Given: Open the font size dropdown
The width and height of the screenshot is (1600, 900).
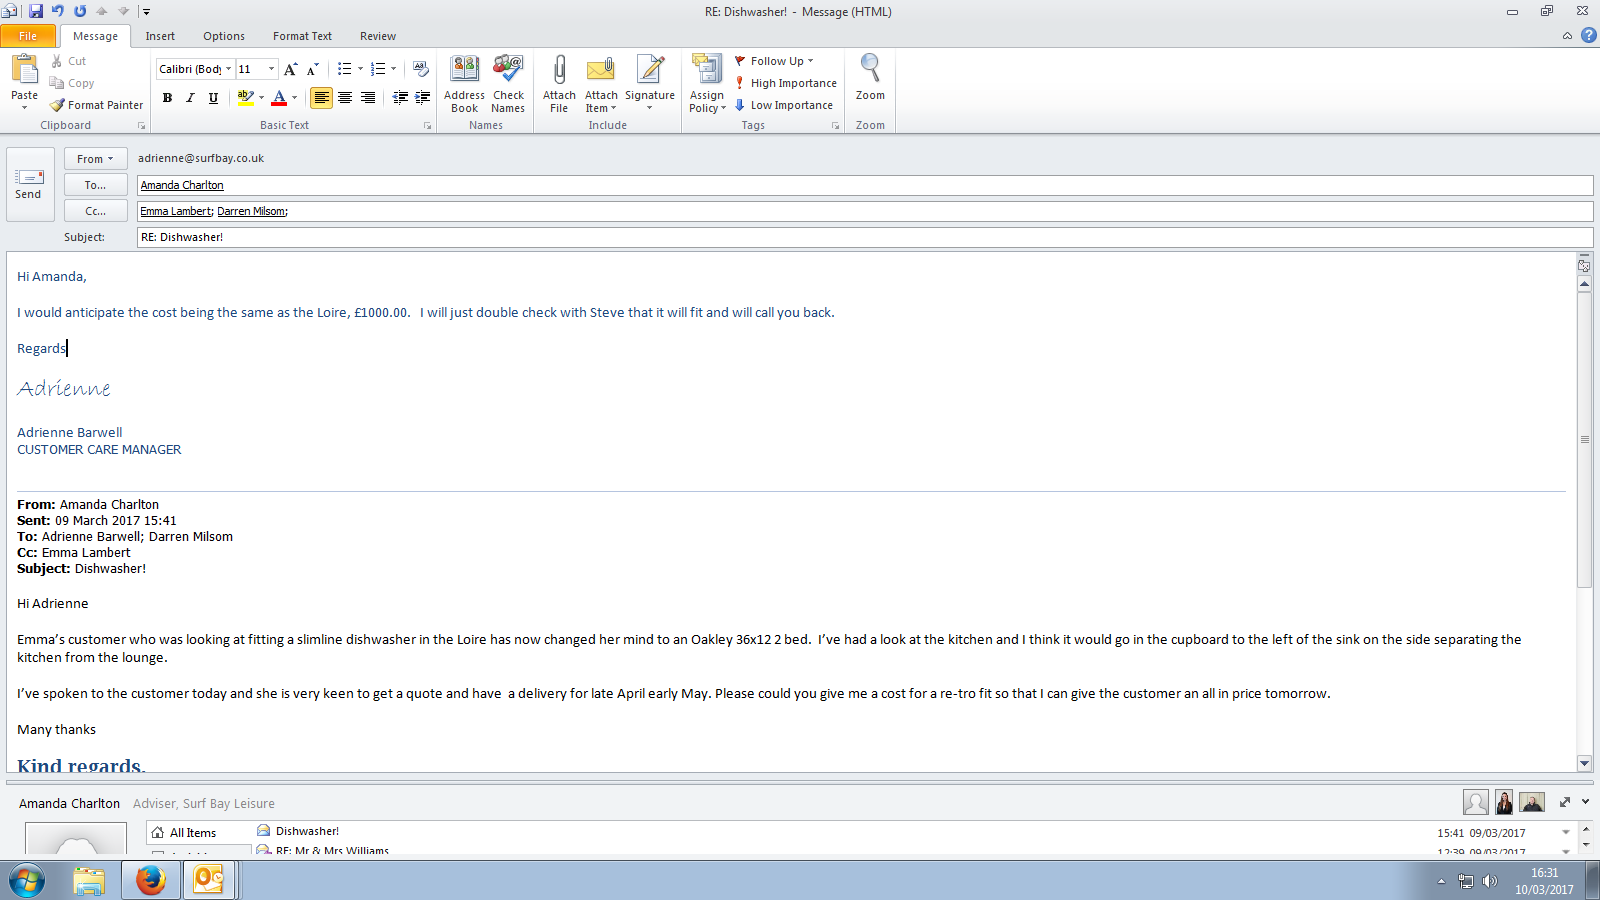Looking at the screenshot, I should point(271,69).
